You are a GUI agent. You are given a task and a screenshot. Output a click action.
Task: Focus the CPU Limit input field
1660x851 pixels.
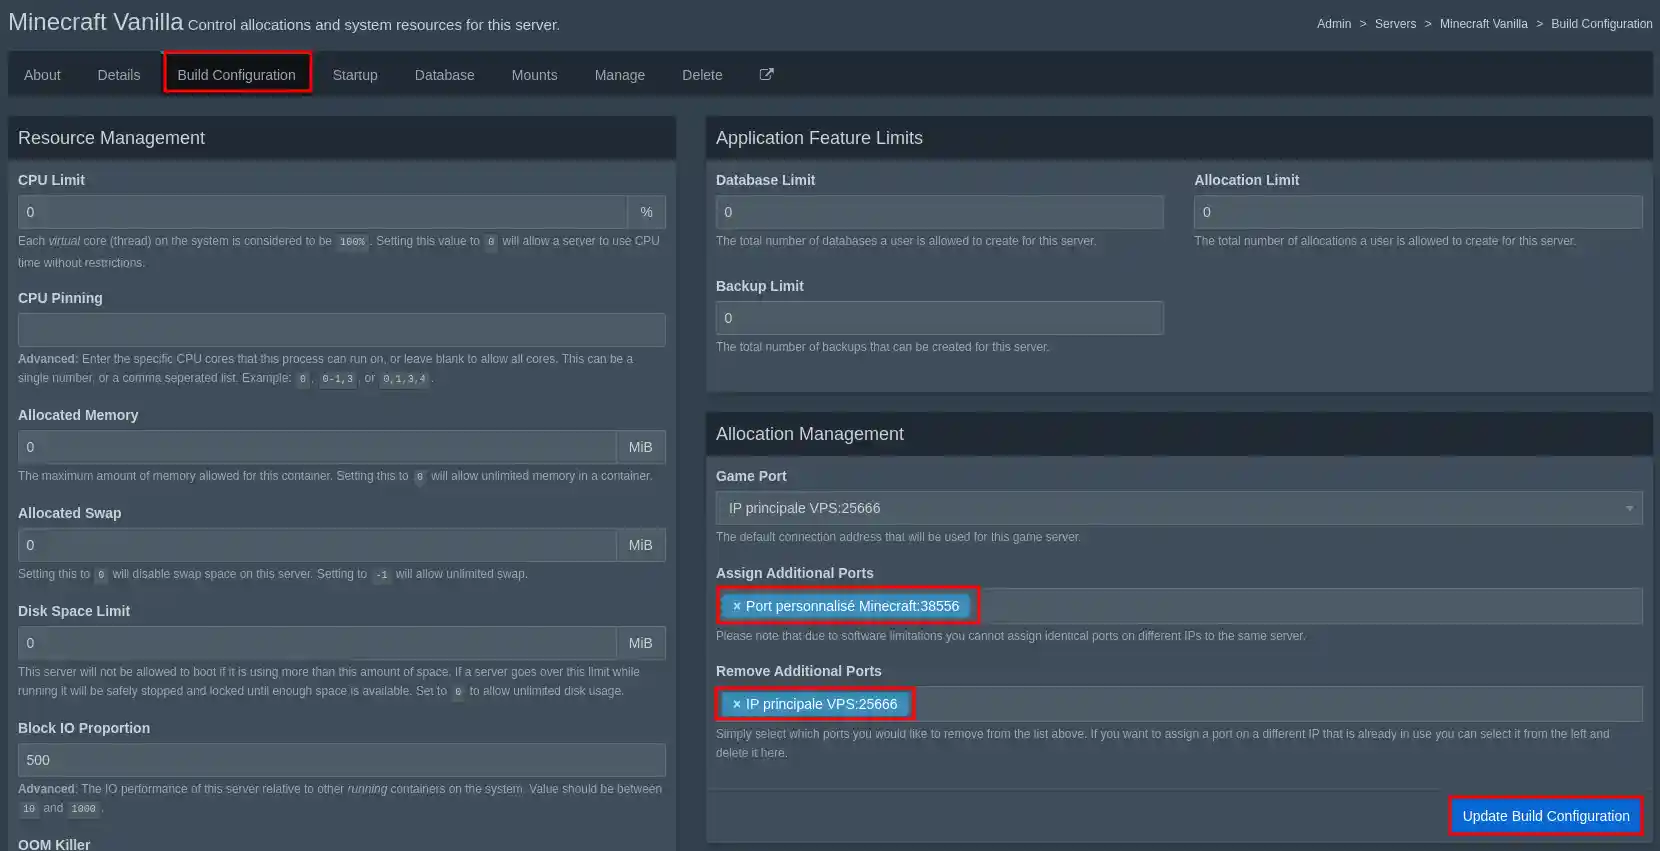click(323, 212)
